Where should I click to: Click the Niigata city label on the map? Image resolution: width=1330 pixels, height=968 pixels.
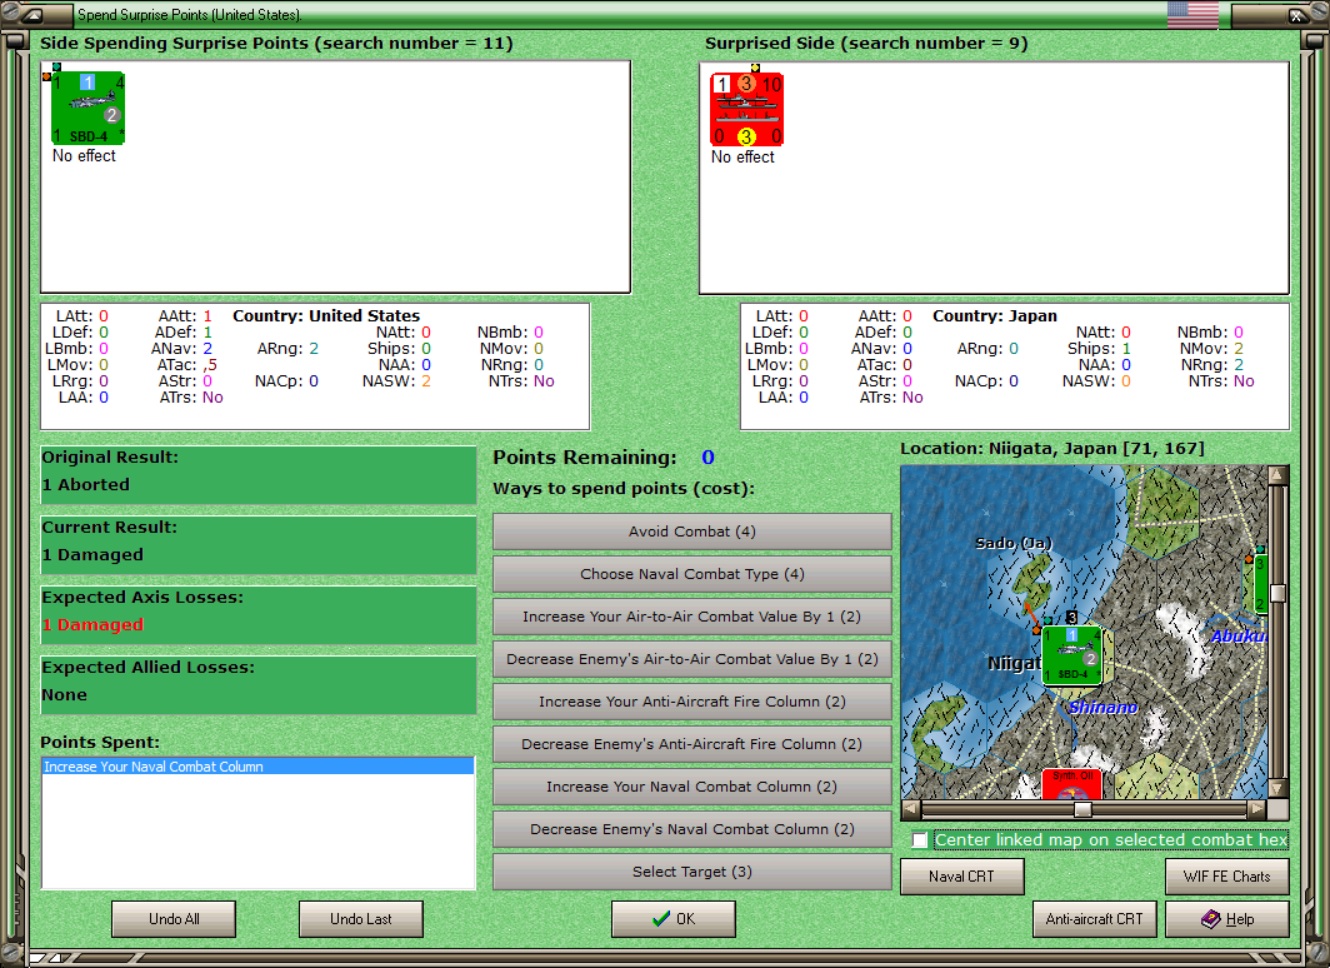point(1014,663)
